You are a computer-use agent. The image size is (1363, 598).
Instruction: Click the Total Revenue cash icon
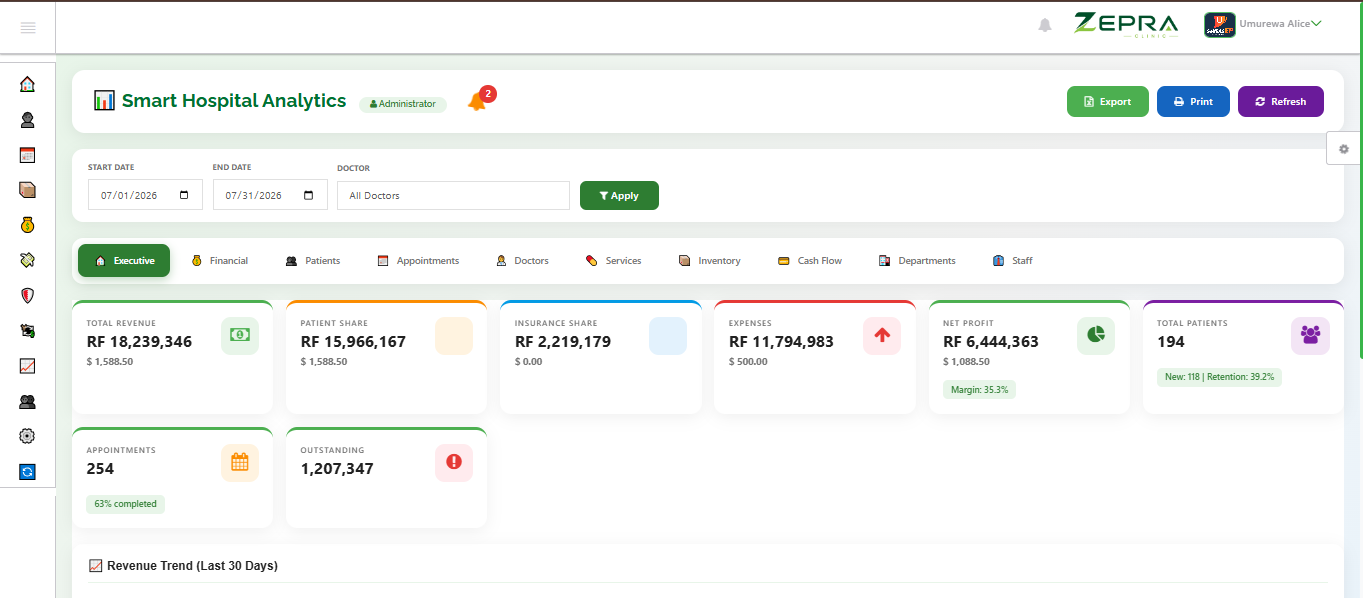(x=240, y=335)
